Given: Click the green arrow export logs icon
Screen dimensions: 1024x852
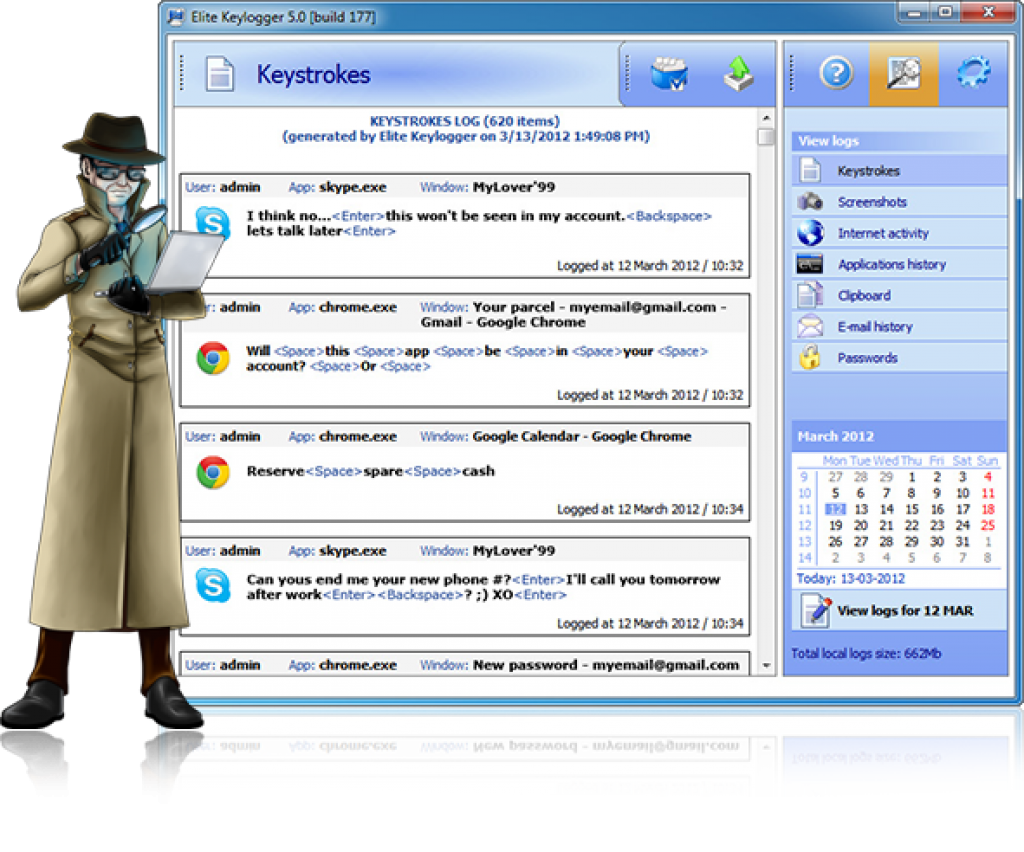Looking at the screenshot, I should click(x=739, y=73).
